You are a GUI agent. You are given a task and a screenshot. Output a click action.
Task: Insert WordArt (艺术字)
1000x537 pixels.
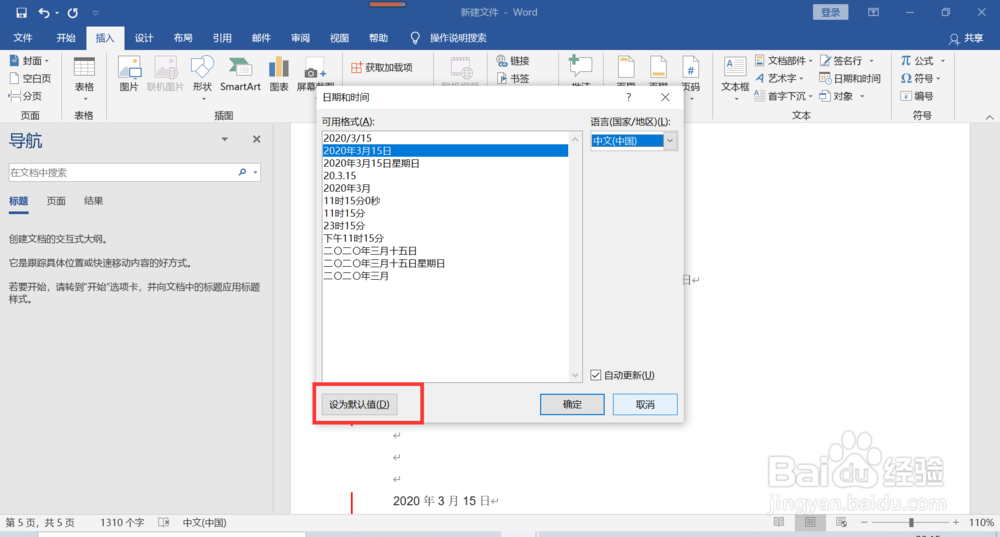click(x=779, y=78)
